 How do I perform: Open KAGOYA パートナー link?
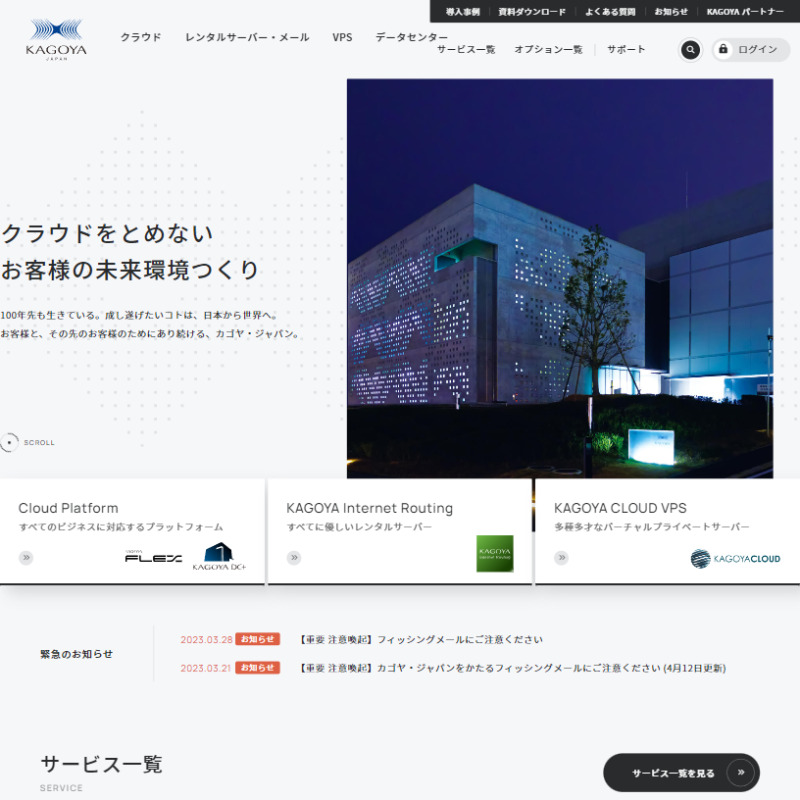pos(745,12)
